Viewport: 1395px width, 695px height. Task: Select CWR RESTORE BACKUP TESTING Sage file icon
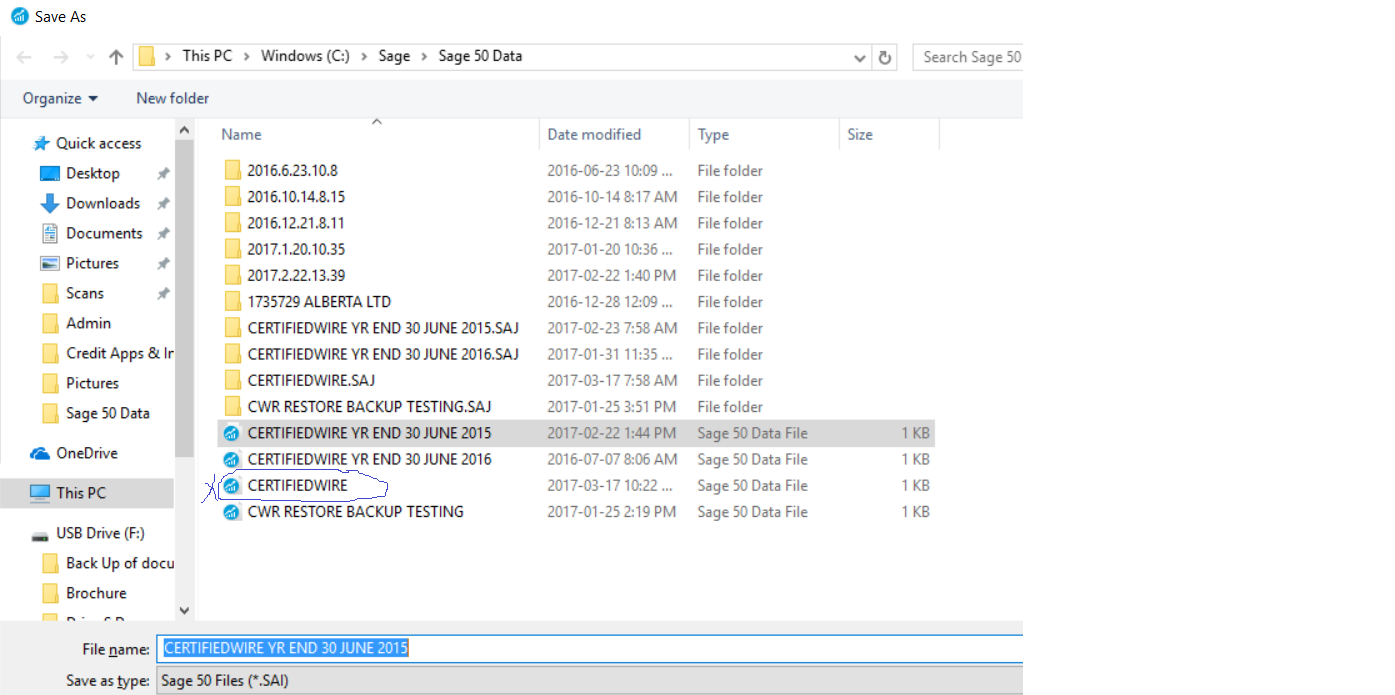(232, 512)
